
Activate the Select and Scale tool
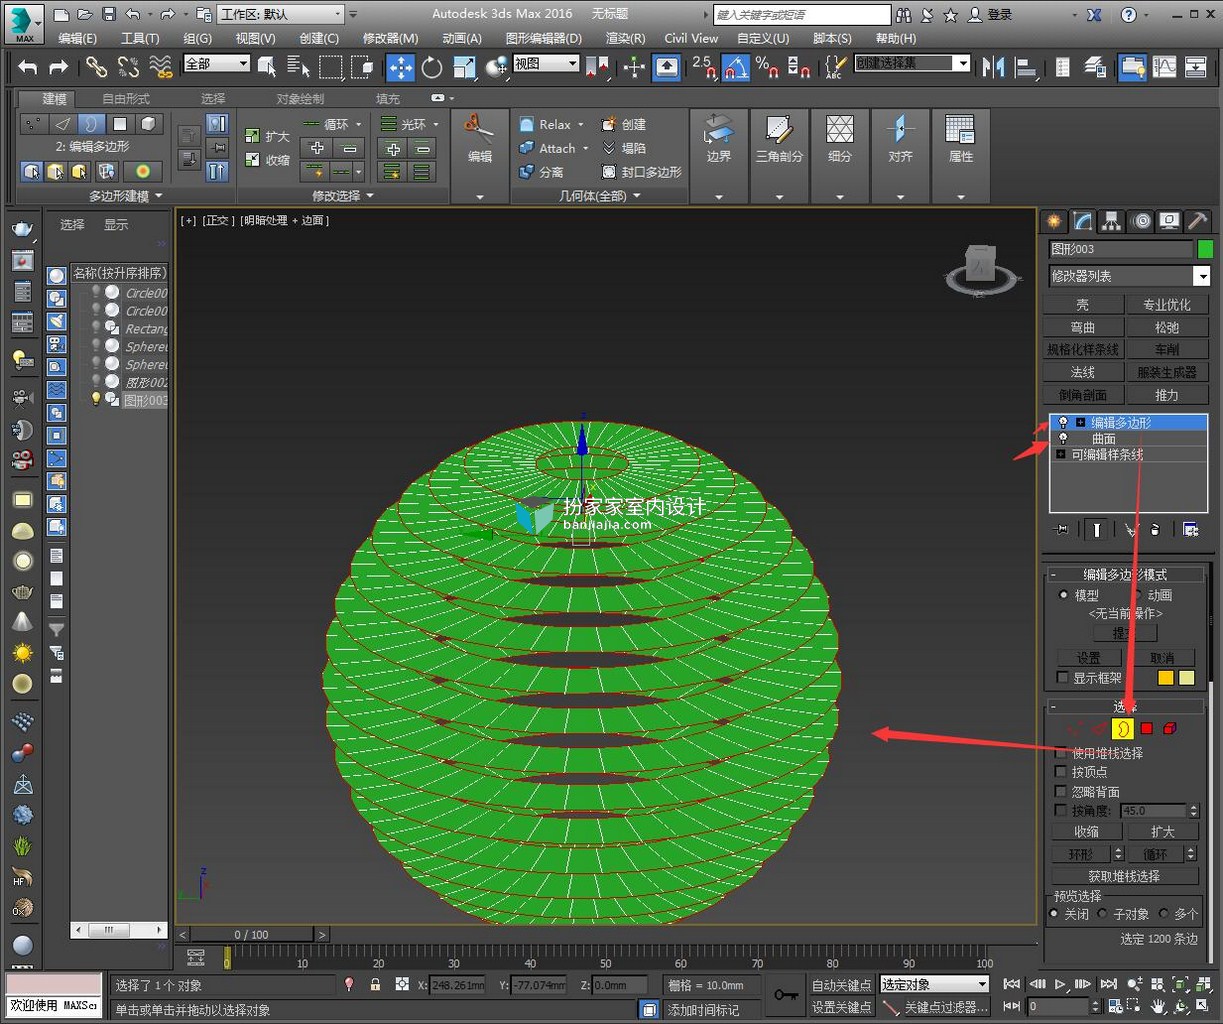464,67
